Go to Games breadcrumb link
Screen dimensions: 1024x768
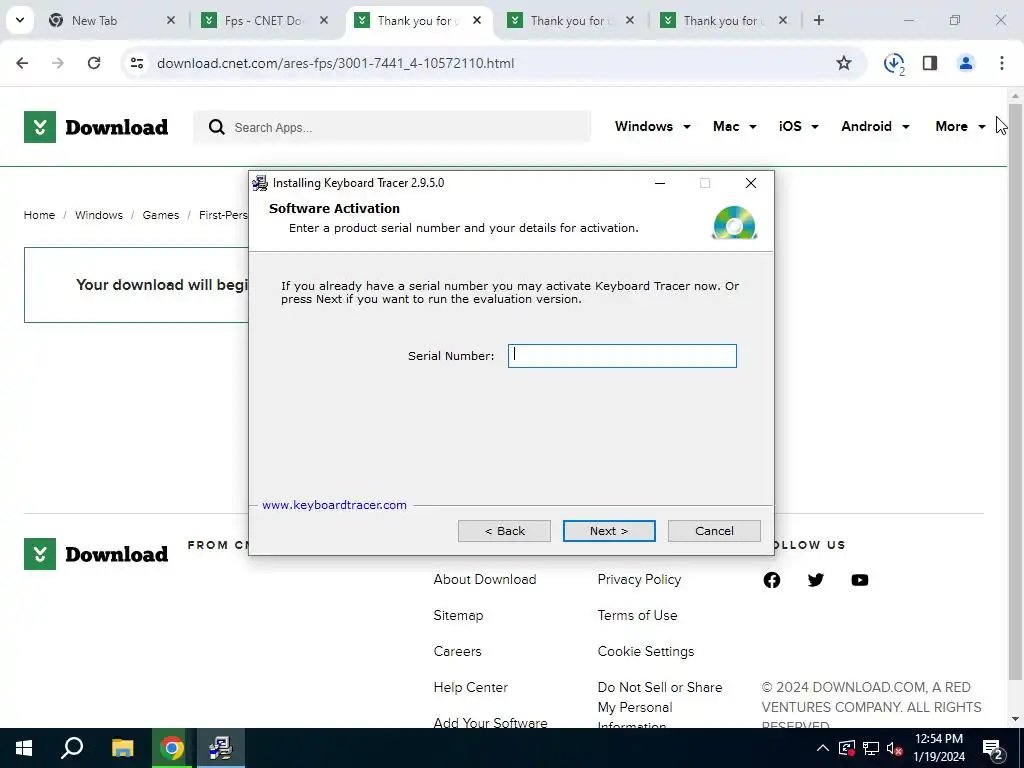coord(161,215)
